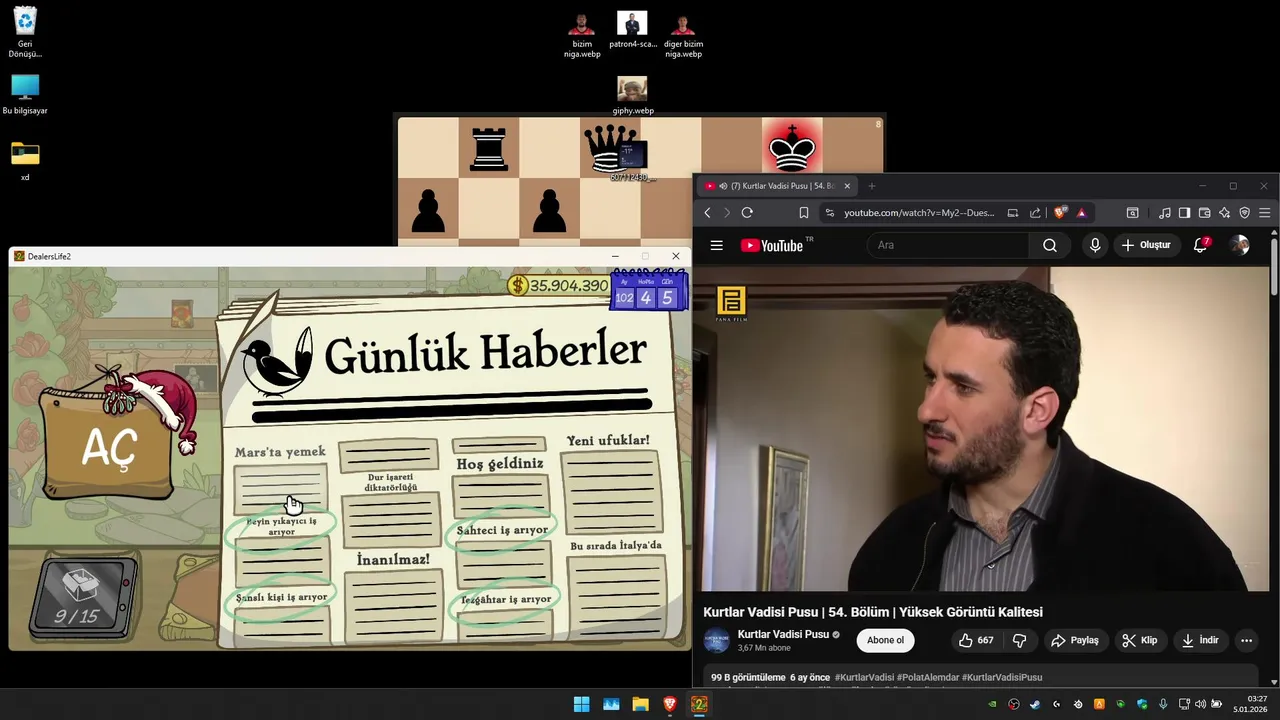Reload the YouTube page
Image resolution: width=1280 pixels, height=720 pixels.
tap(747, 213)
